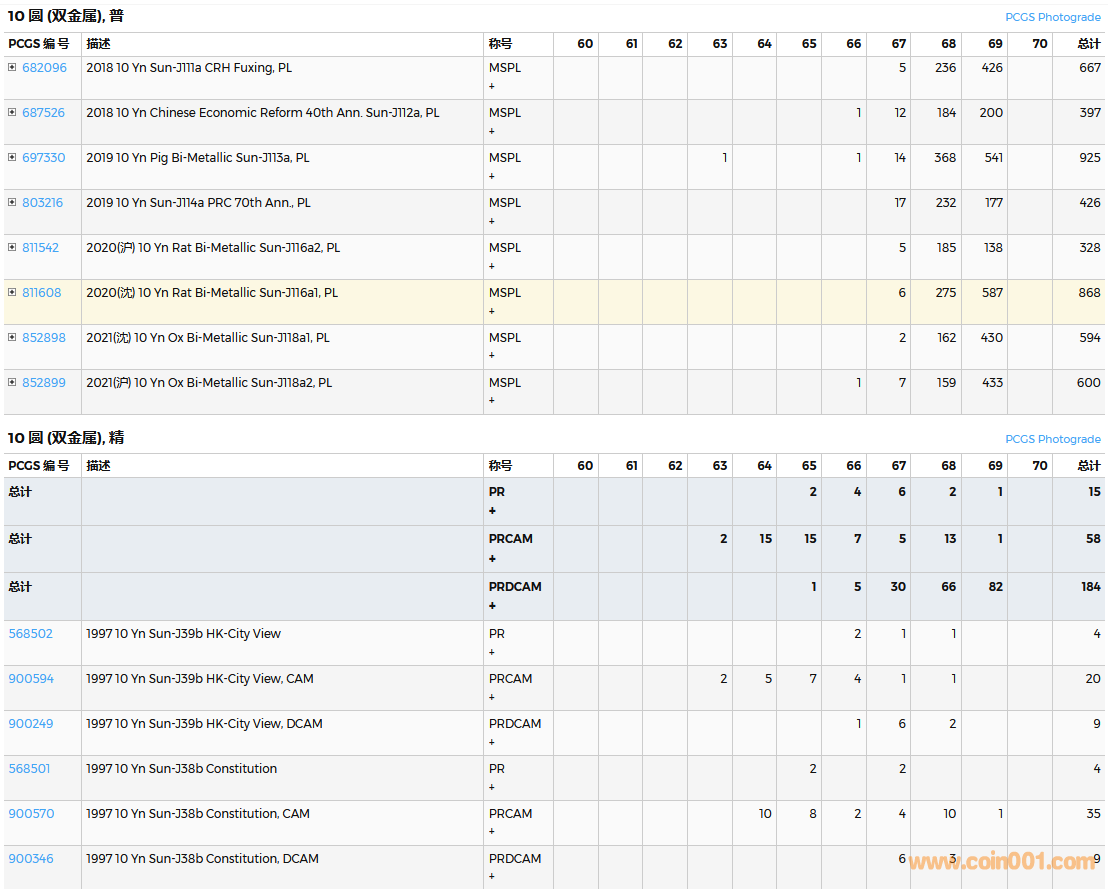Click plus icon under PRCAM total row

492,558
